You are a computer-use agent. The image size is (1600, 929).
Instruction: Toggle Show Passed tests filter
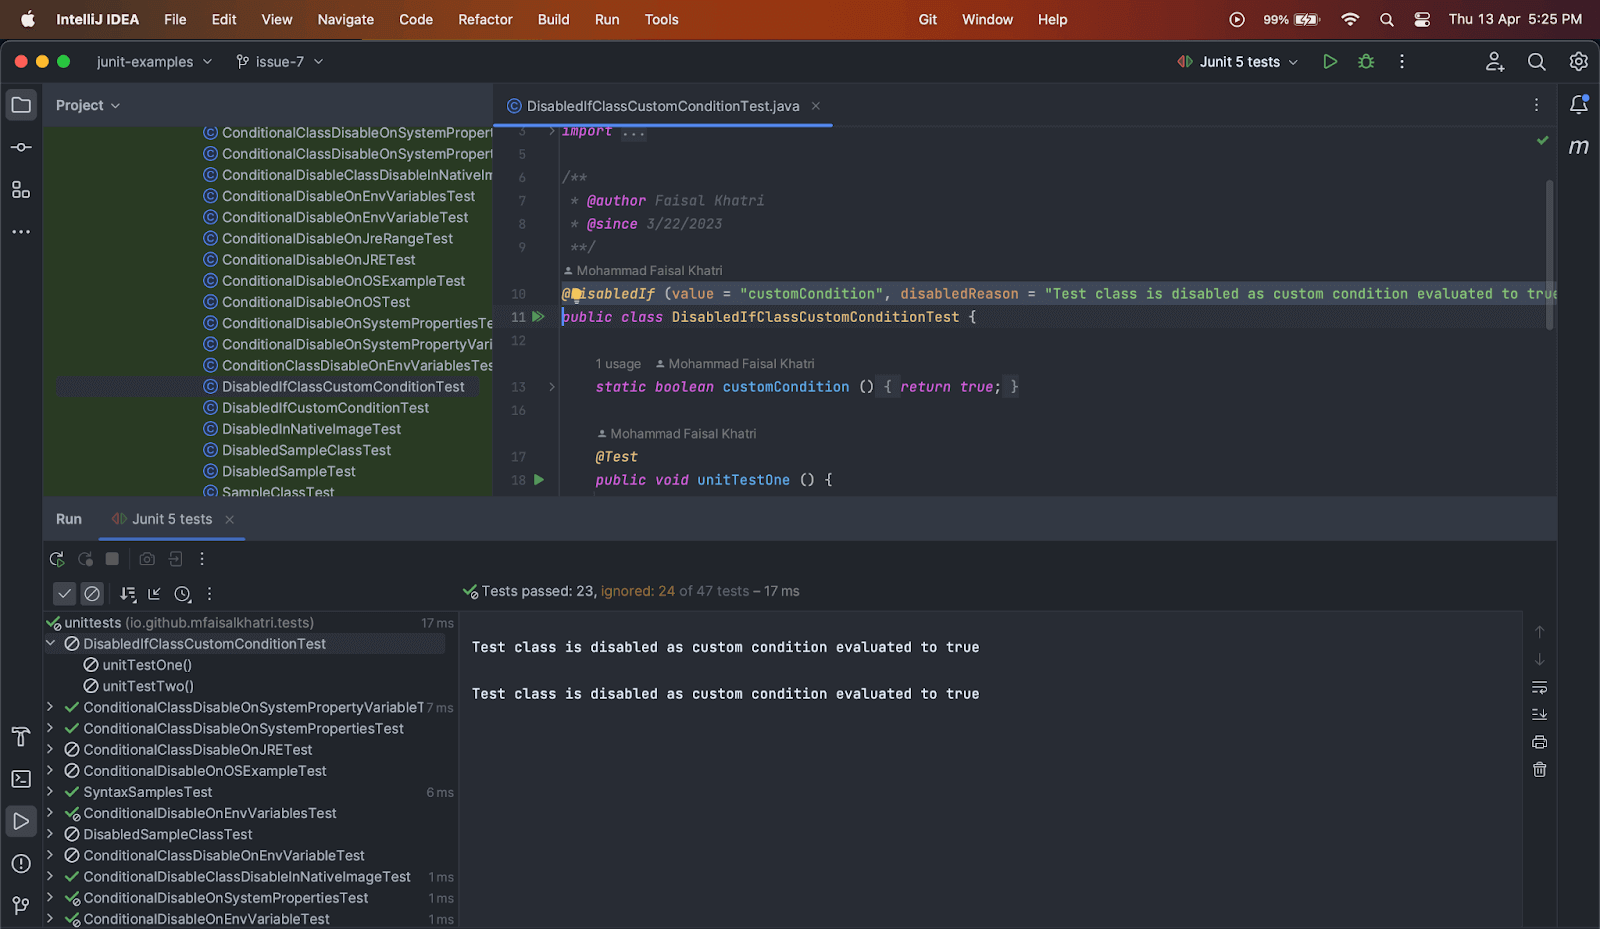(64, 594)
